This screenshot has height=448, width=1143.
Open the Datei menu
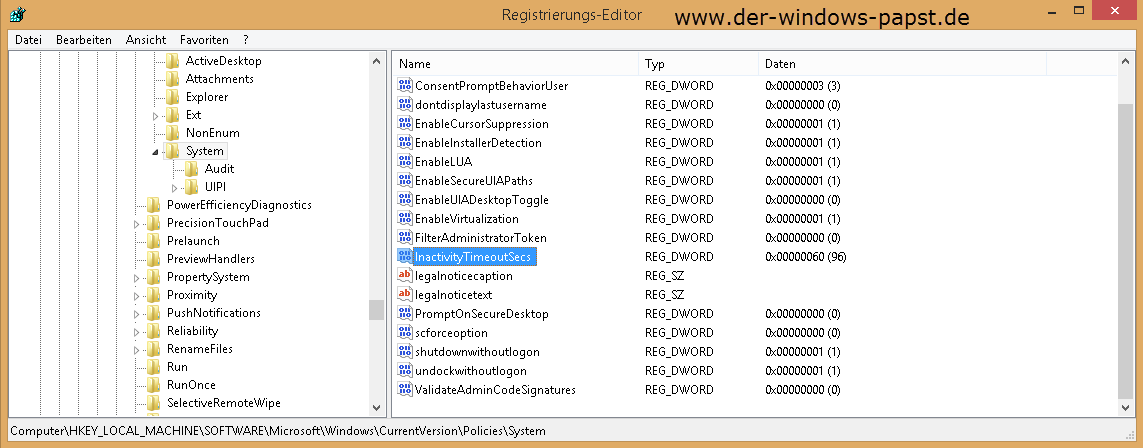[29, 40]
